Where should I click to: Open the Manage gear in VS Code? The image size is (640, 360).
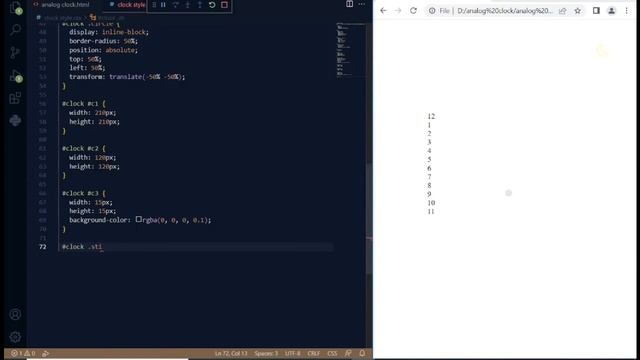(x=15, y=337)
